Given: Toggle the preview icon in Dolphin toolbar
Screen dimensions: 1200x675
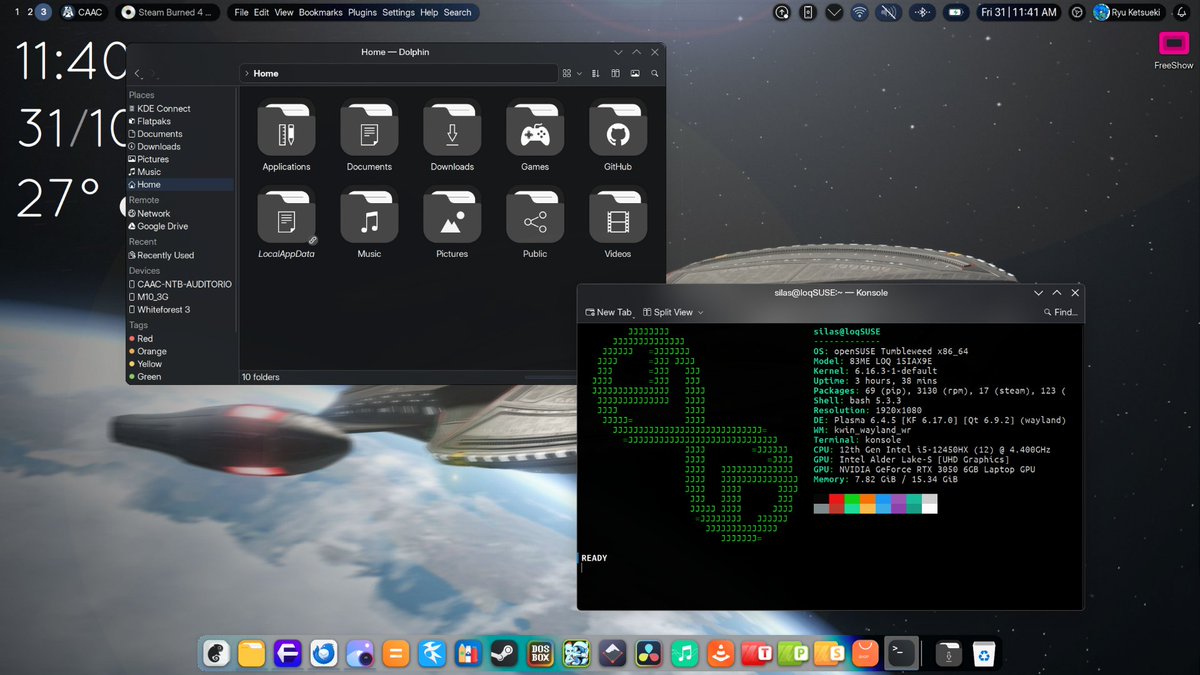Looking at the screenshot, I should point(635,73).
